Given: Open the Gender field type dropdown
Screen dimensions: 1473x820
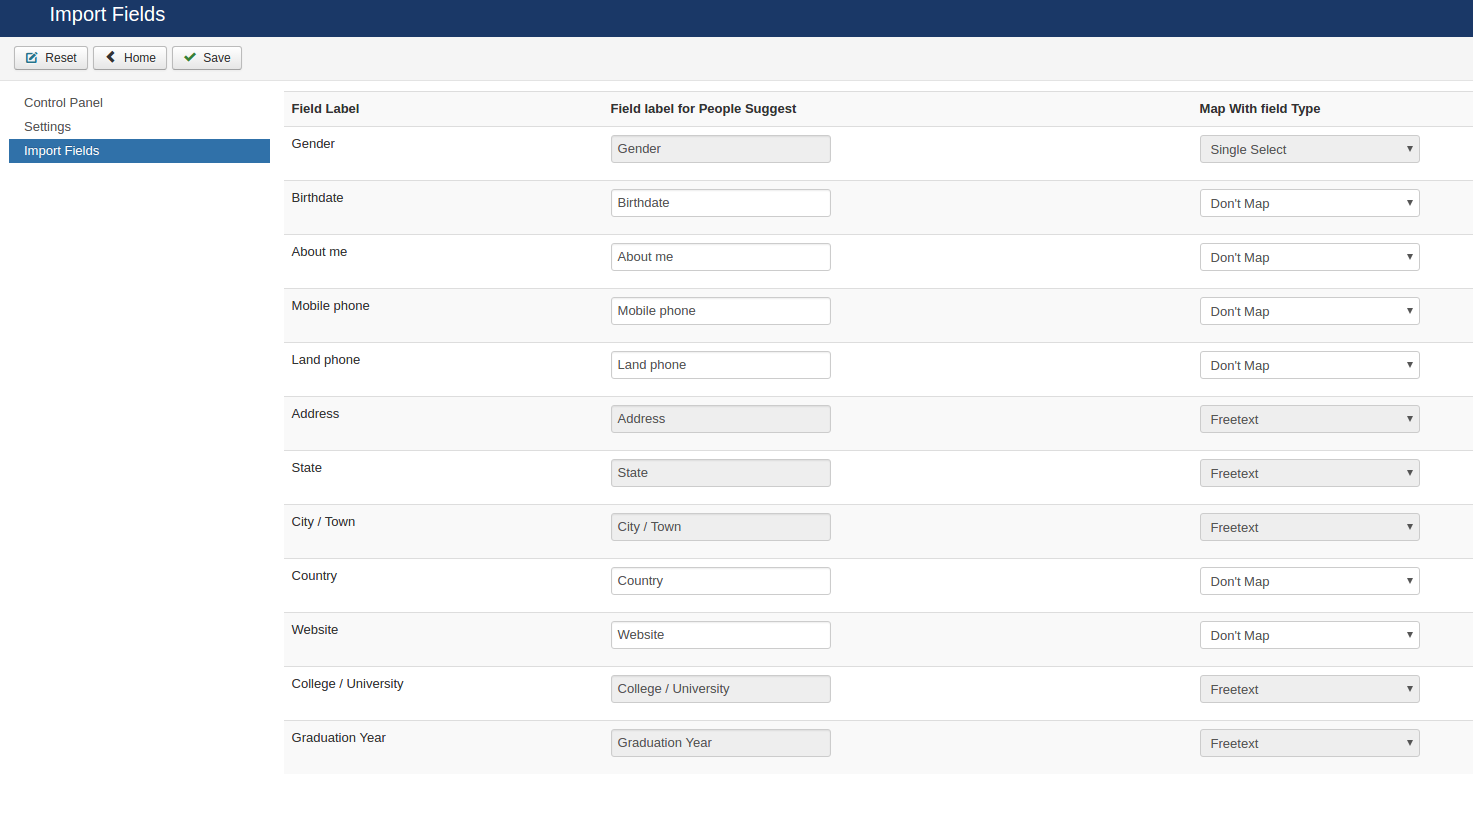Looking at the screenshot, I should [1309, 149].
